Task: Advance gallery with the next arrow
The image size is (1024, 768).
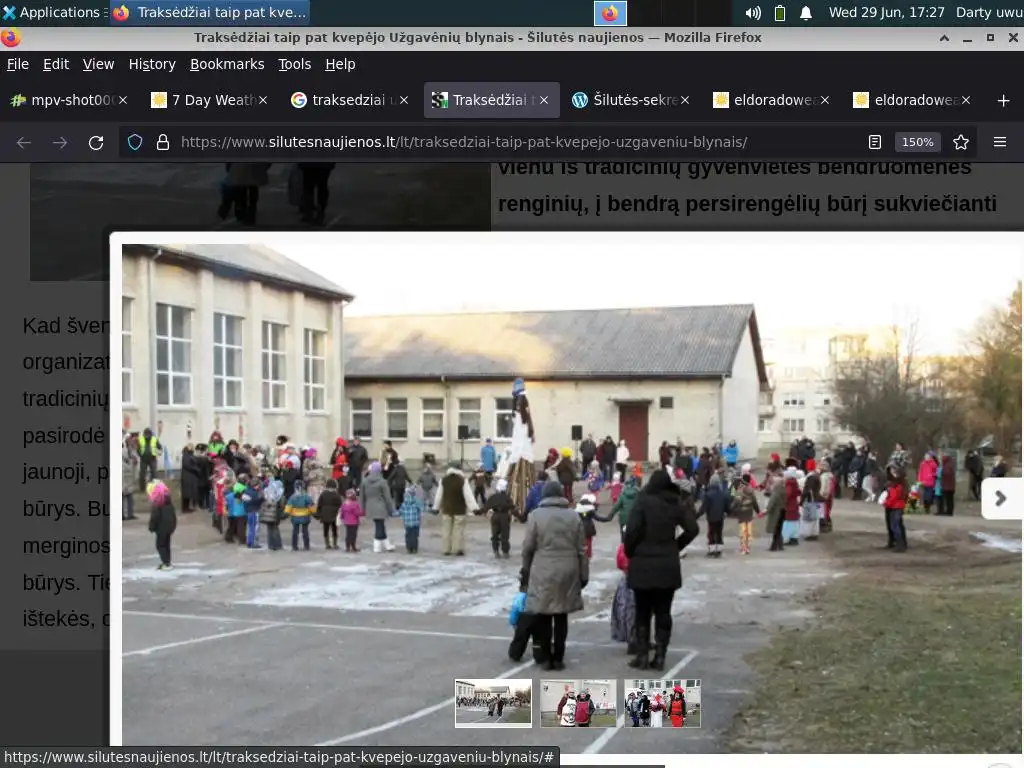Action: click(1000, 499)
